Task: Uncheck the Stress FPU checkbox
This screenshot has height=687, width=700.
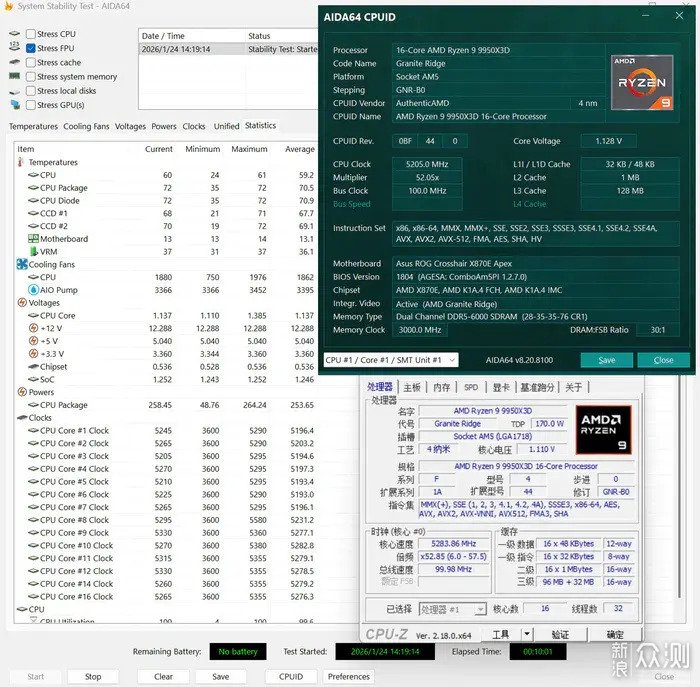Action: click(31, 48)
